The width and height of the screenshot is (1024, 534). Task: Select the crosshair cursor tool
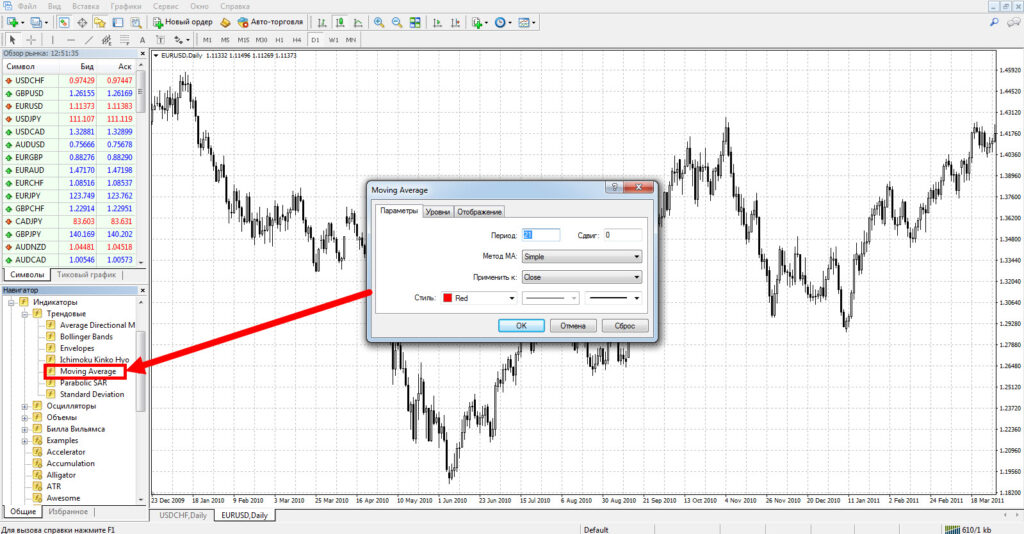click(30, 40)
